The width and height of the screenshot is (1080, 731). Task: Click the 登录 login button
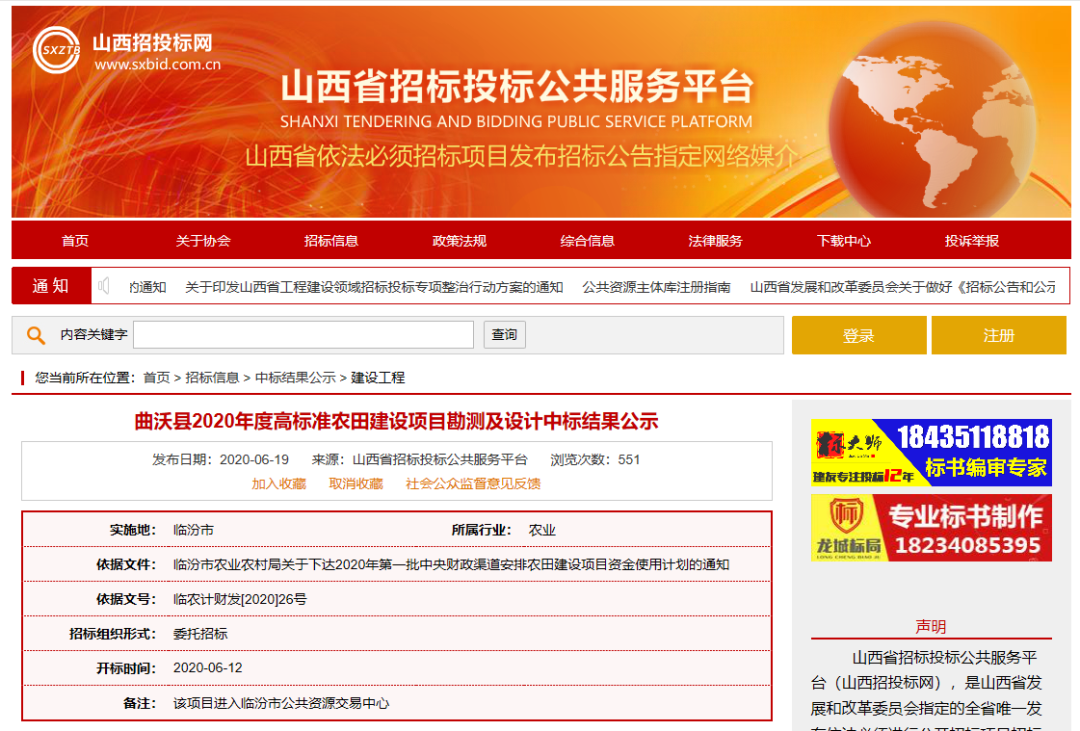click(859, 336)
